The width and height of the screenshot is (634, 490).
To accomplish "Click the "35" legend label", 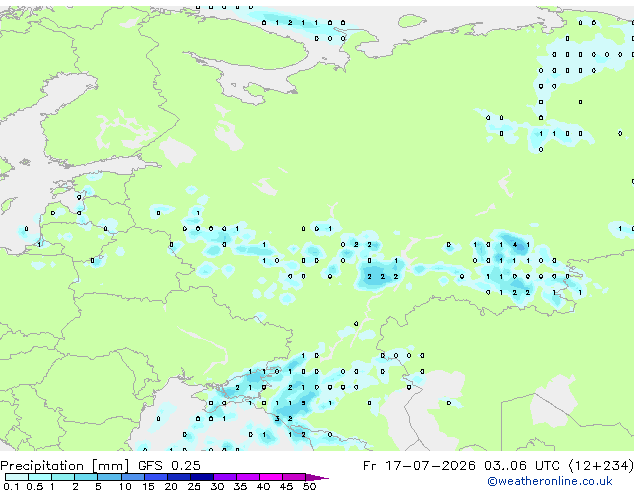I will pyautogui.click(x=240, y=486).
